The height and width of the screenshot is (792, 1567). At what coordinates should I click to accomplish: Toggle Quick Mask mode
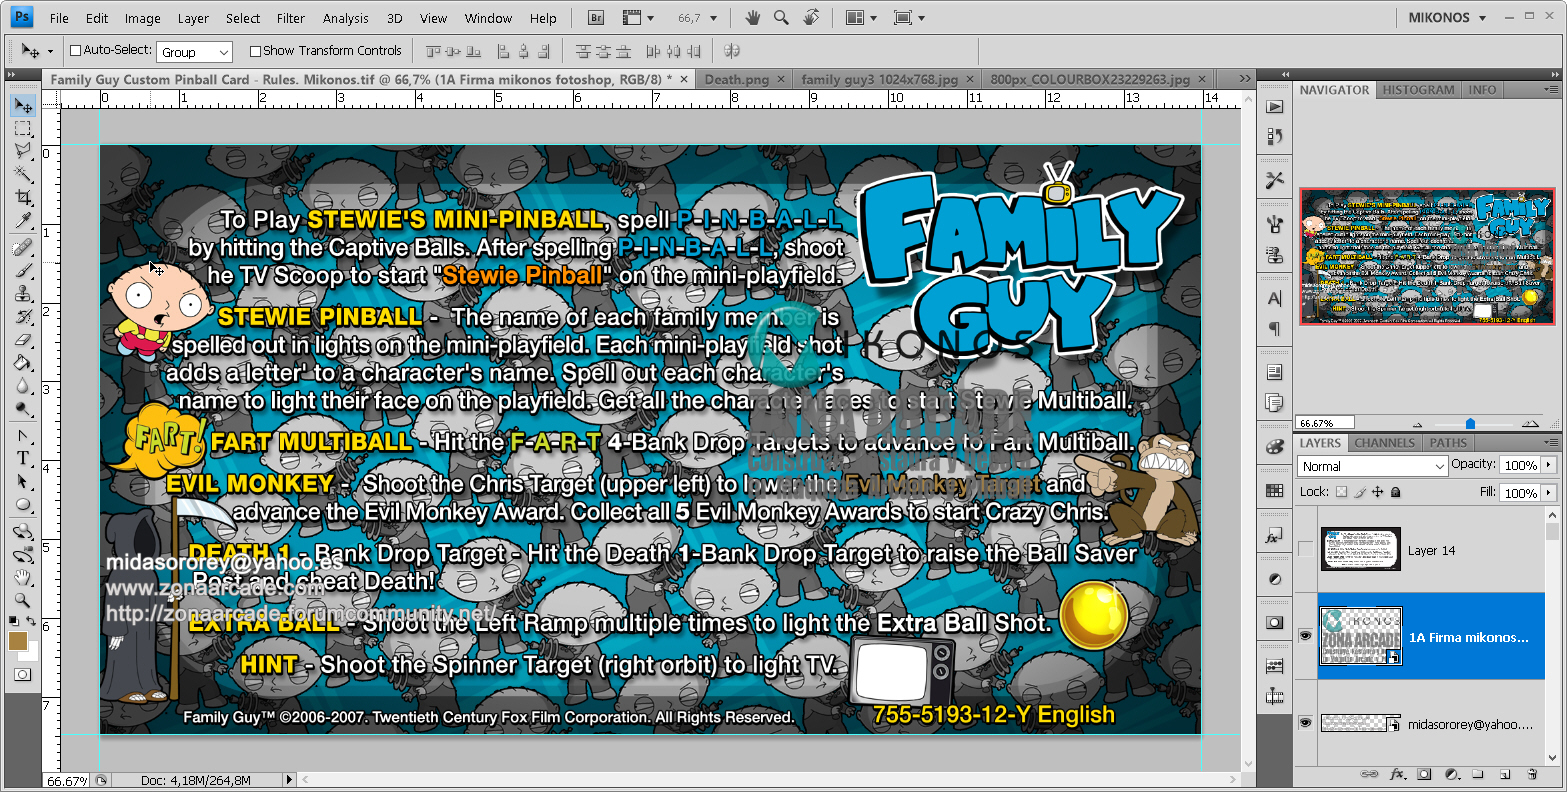23,674
